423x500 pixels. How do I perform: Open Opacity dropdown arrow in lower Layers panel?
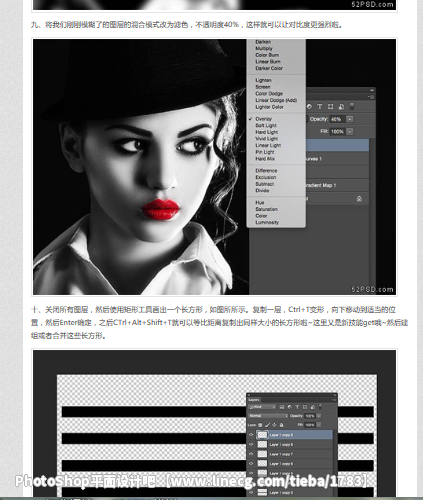(x=319, y=416)
